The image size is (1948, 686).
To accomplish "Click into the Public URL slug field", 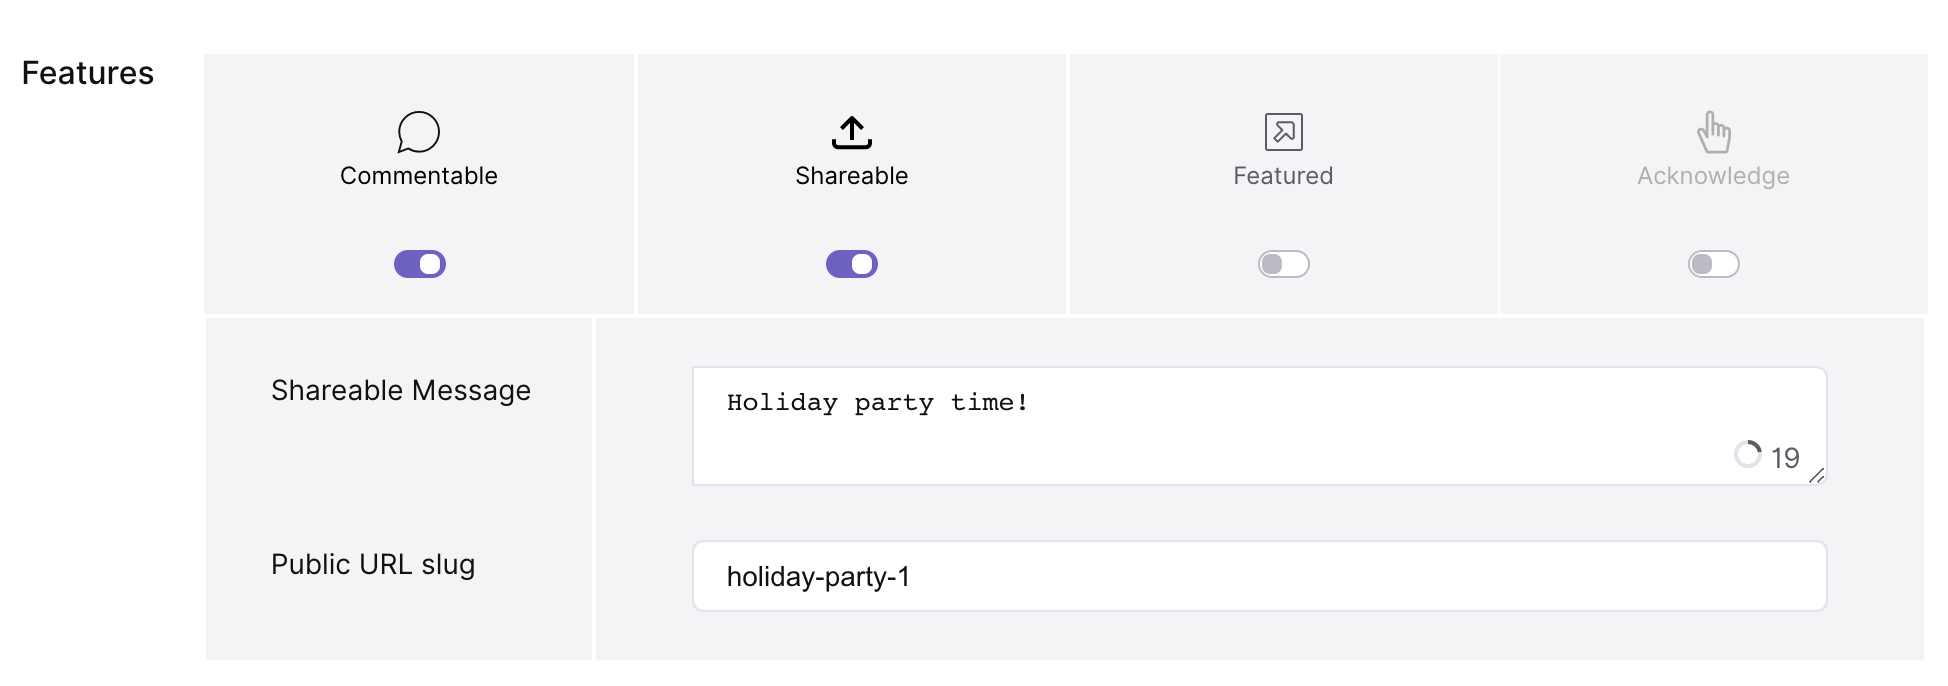I will point(1259,576).
